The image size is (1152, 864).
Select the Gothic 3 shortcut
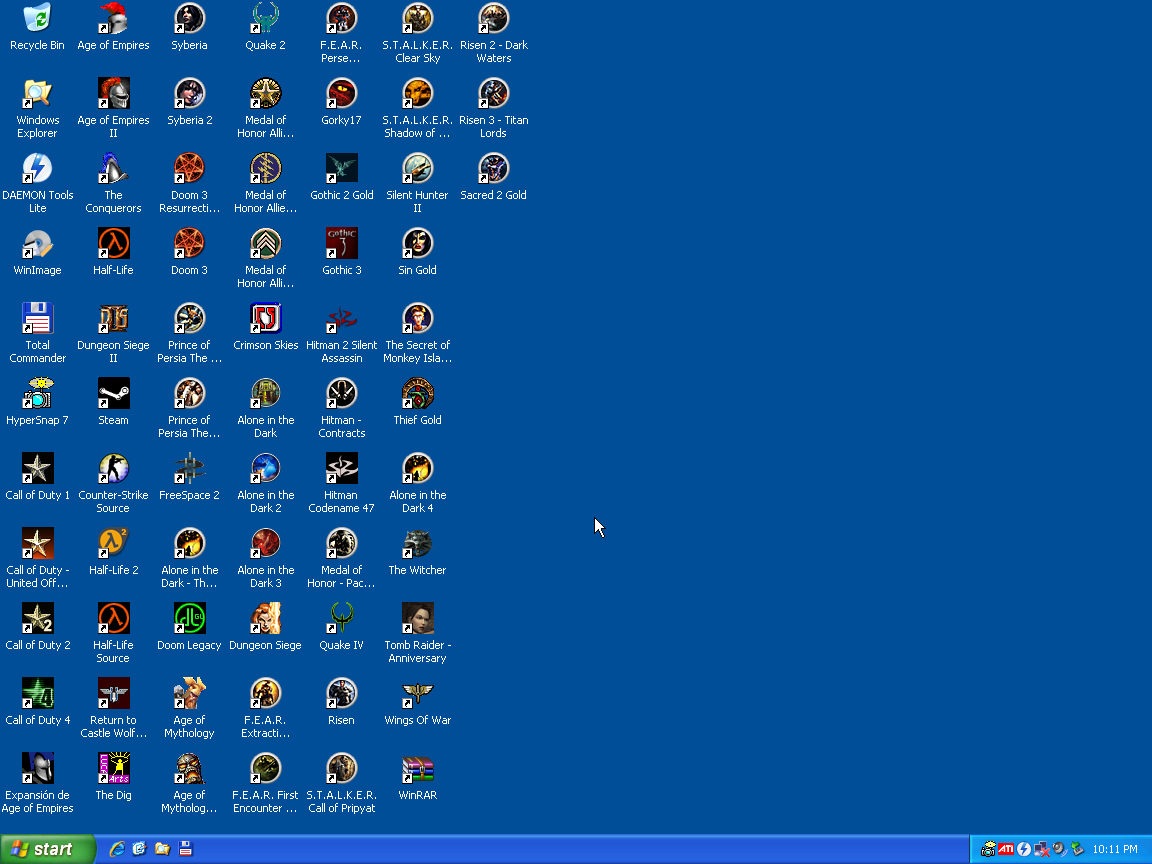[342, 244]
